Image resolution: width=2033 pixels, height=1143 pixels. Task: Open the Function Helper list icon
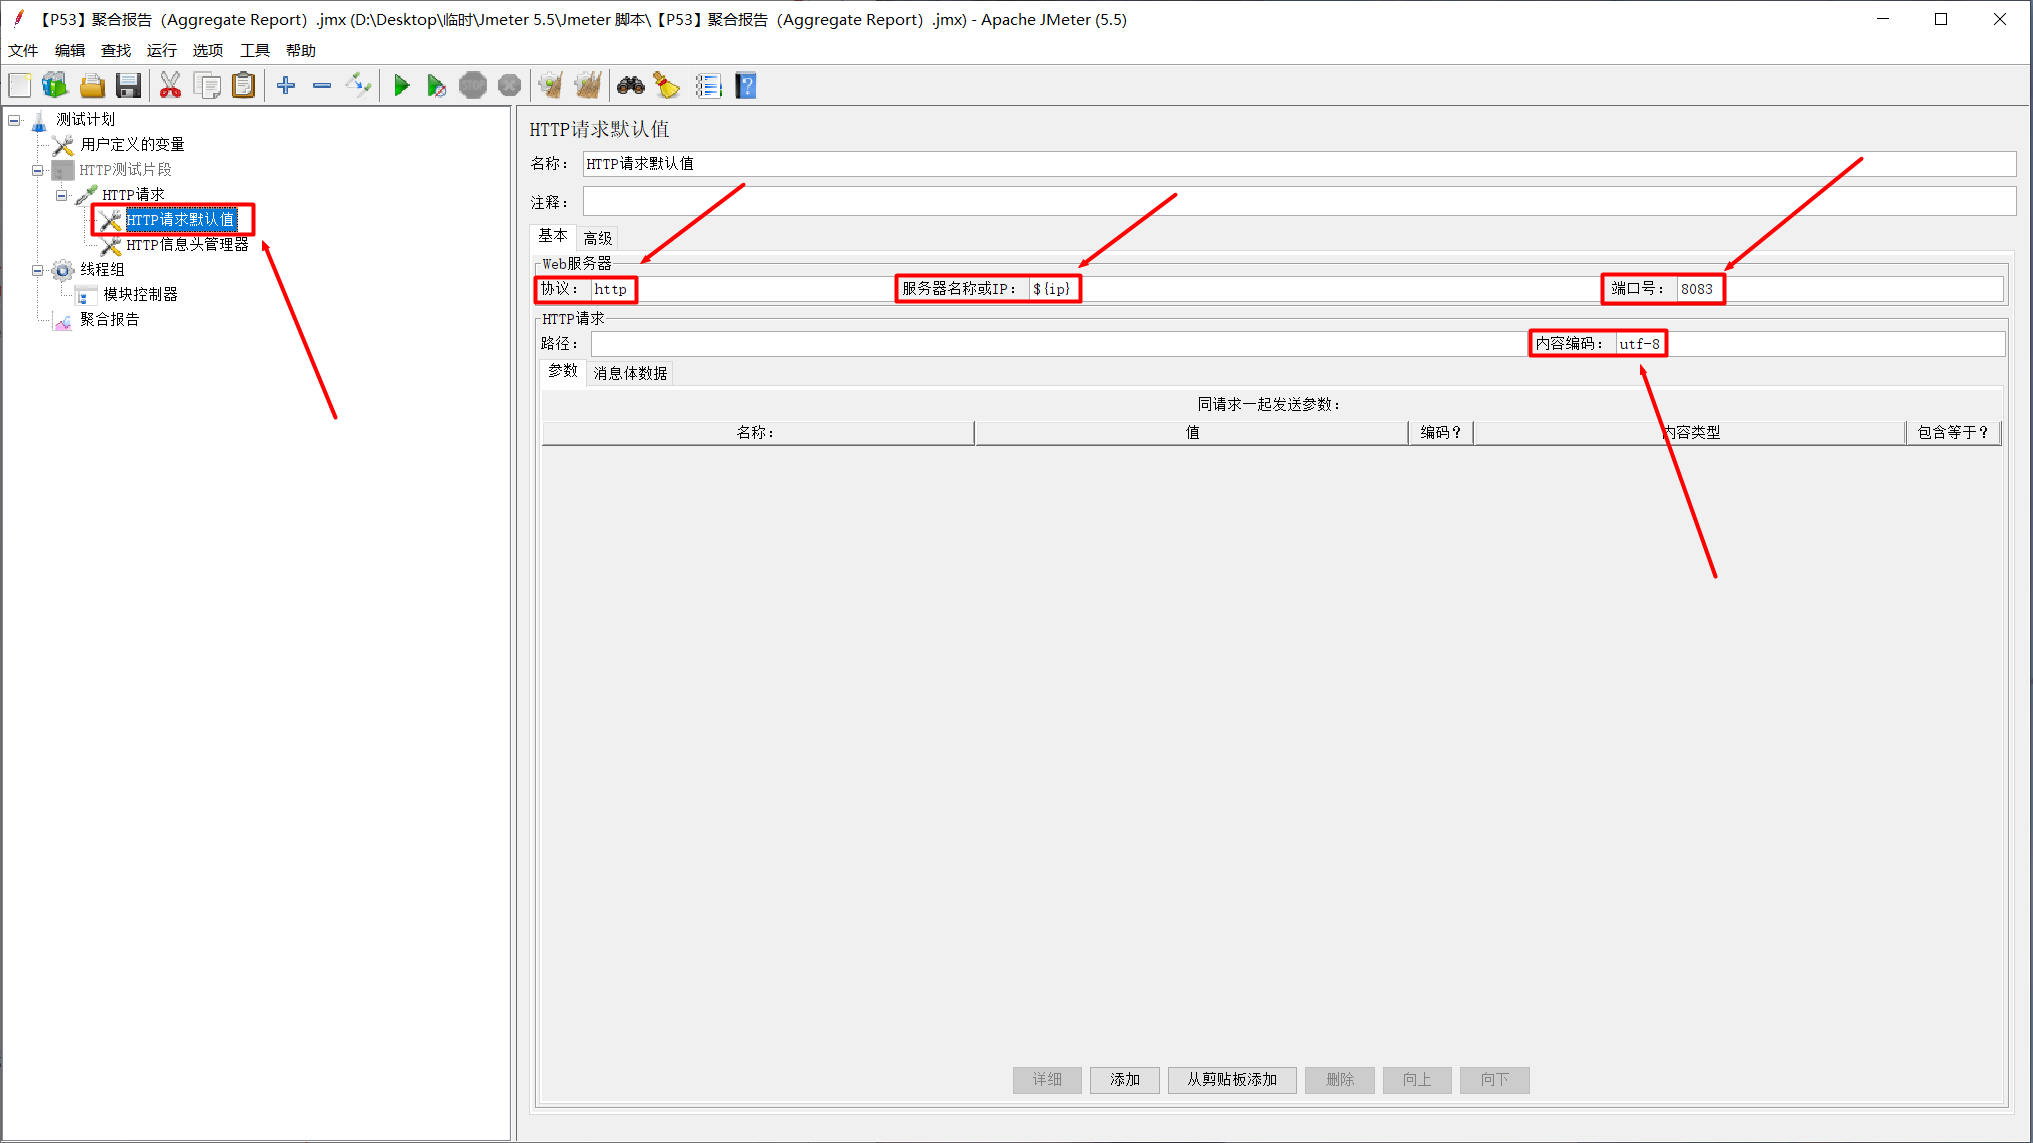tap(708, 86)
